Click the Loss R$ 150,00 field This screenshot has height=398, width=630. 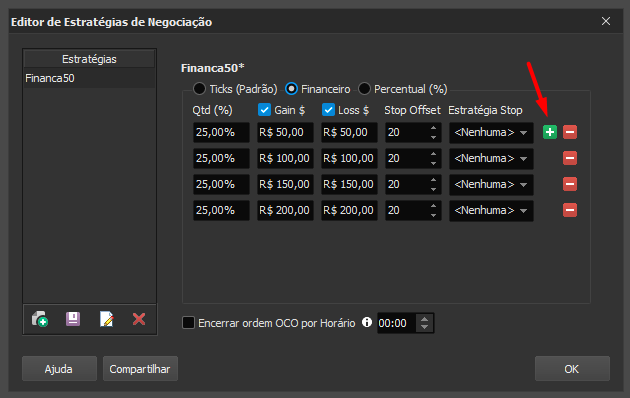pos(349,185)
